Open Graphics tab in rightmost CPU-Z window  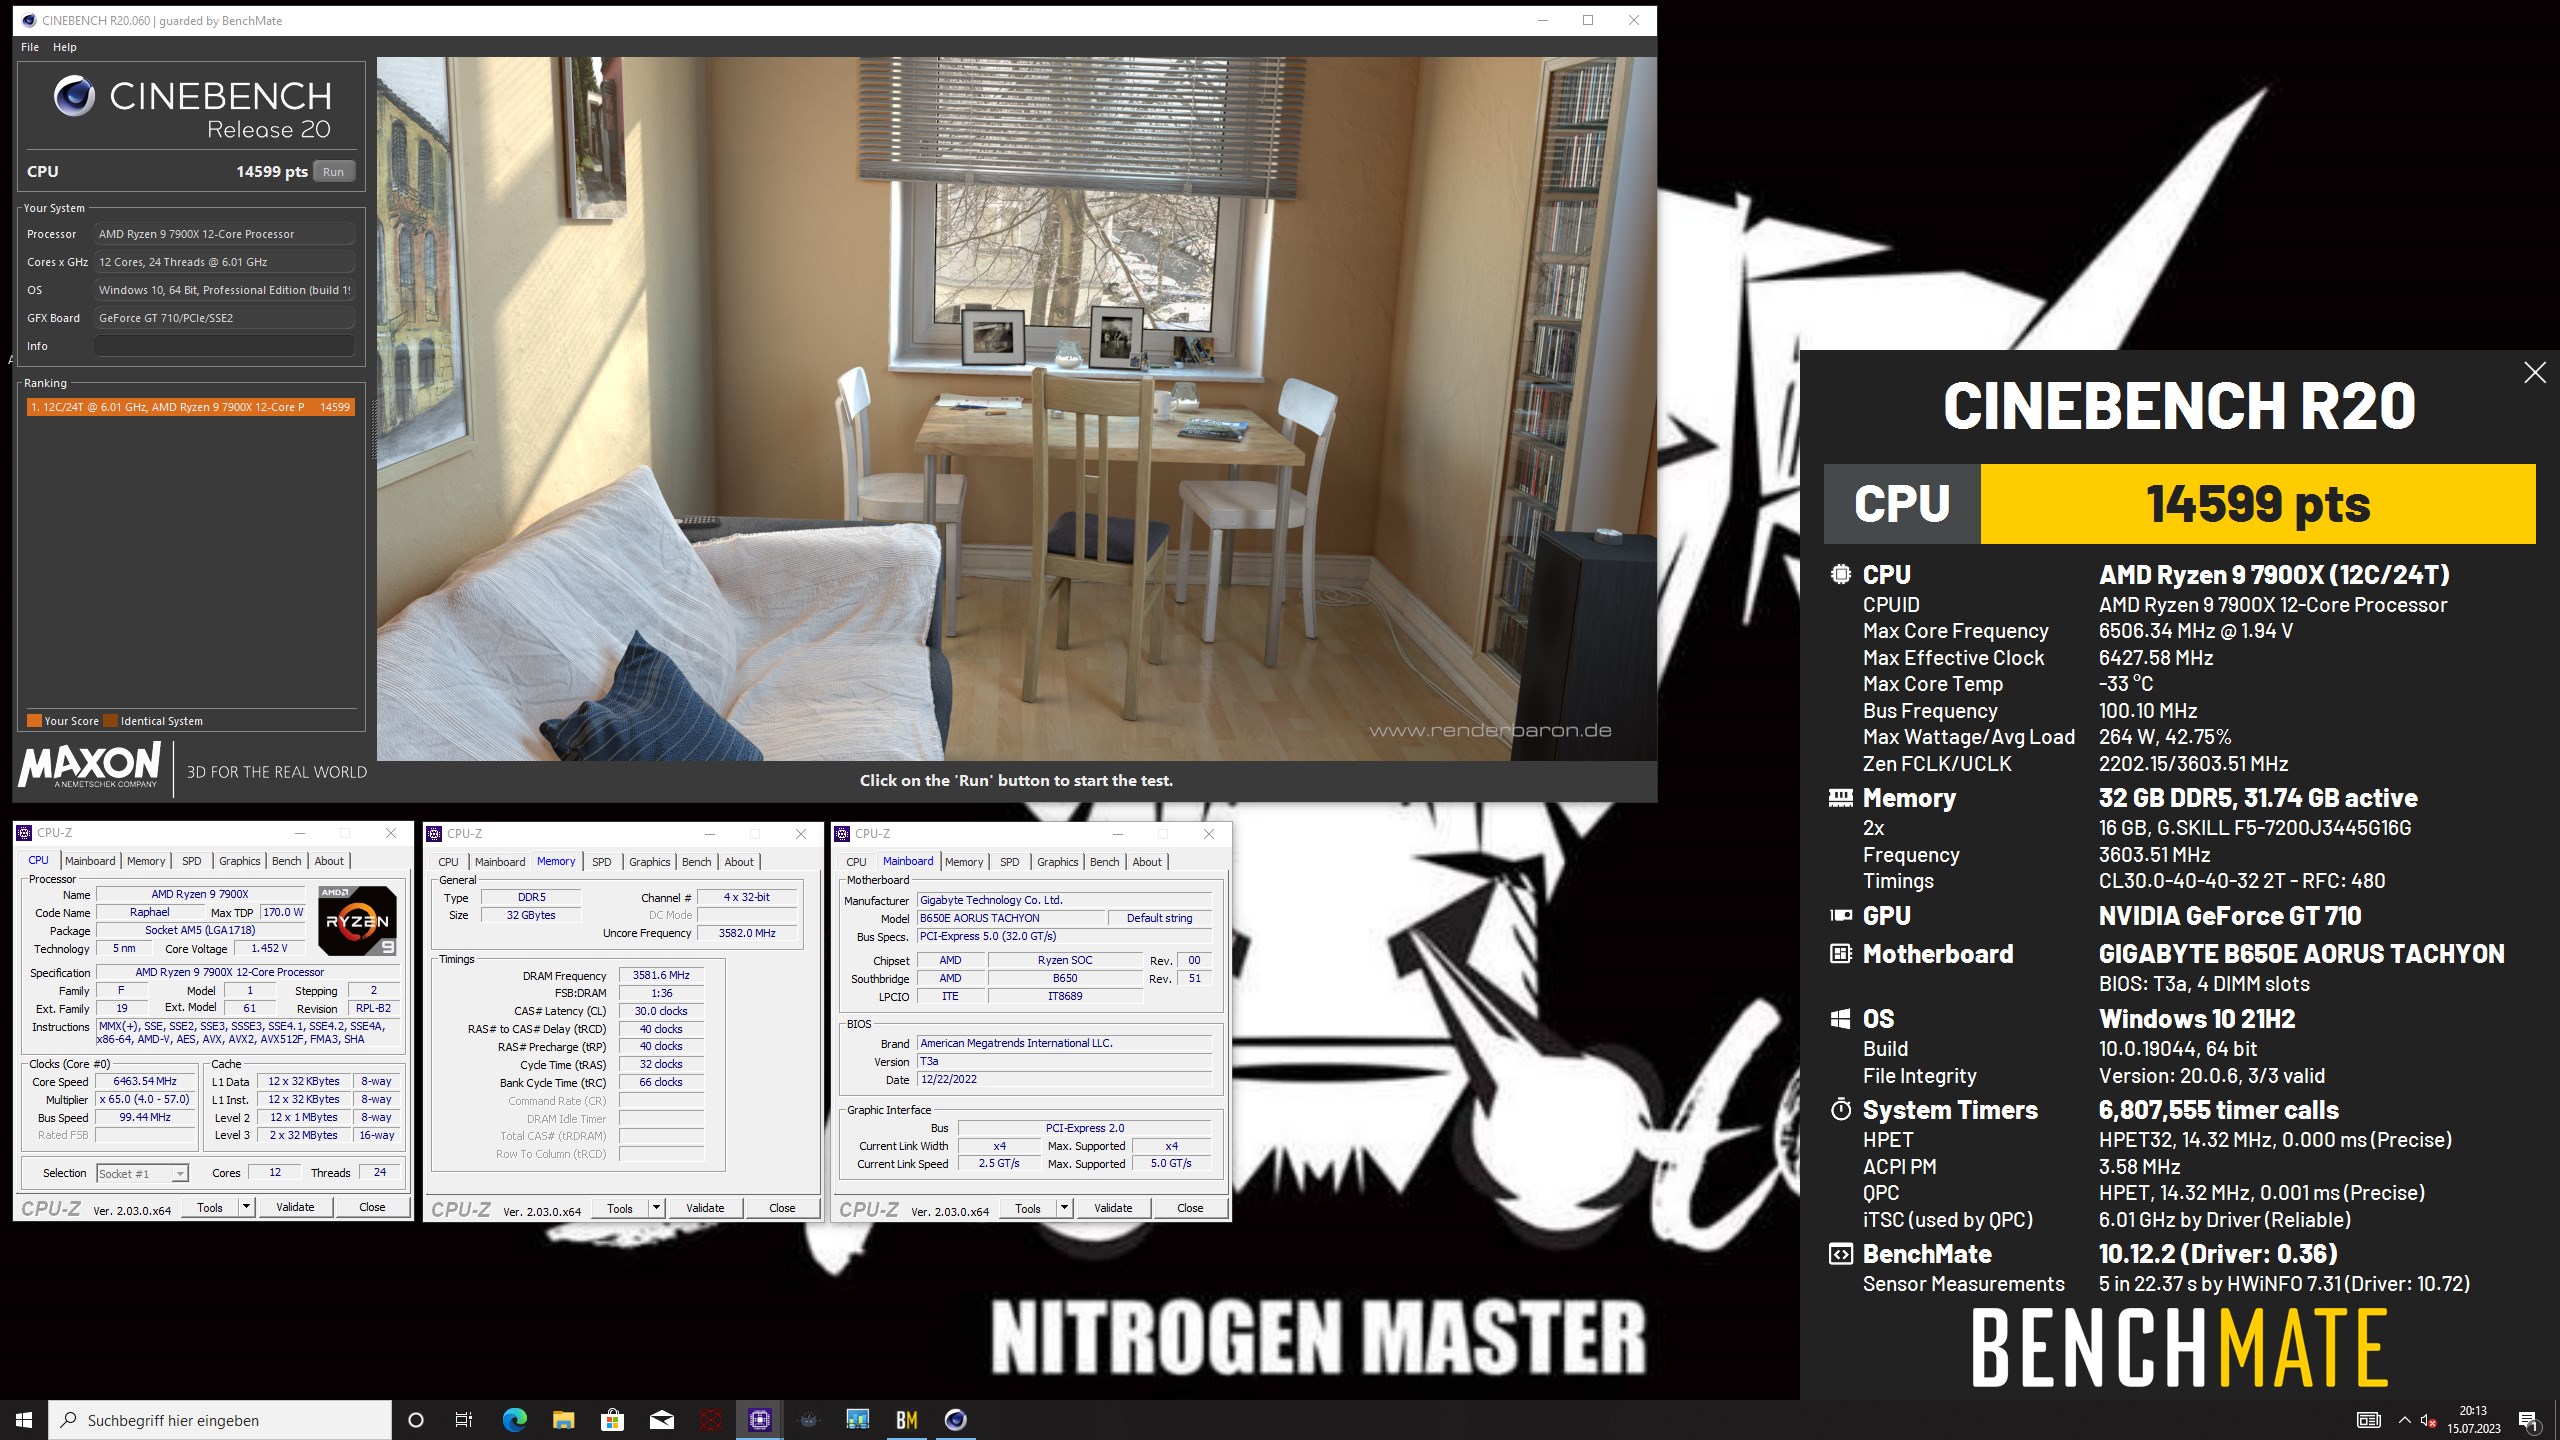1057,862
